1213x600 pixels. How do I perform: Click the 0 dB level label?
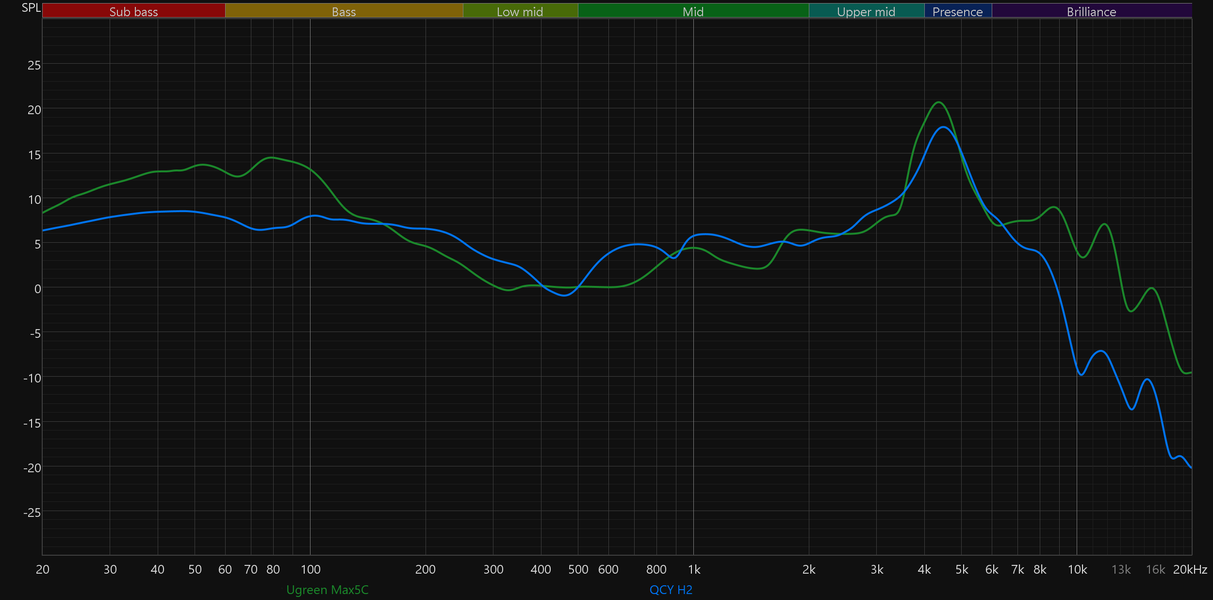(x=37, y=288)
